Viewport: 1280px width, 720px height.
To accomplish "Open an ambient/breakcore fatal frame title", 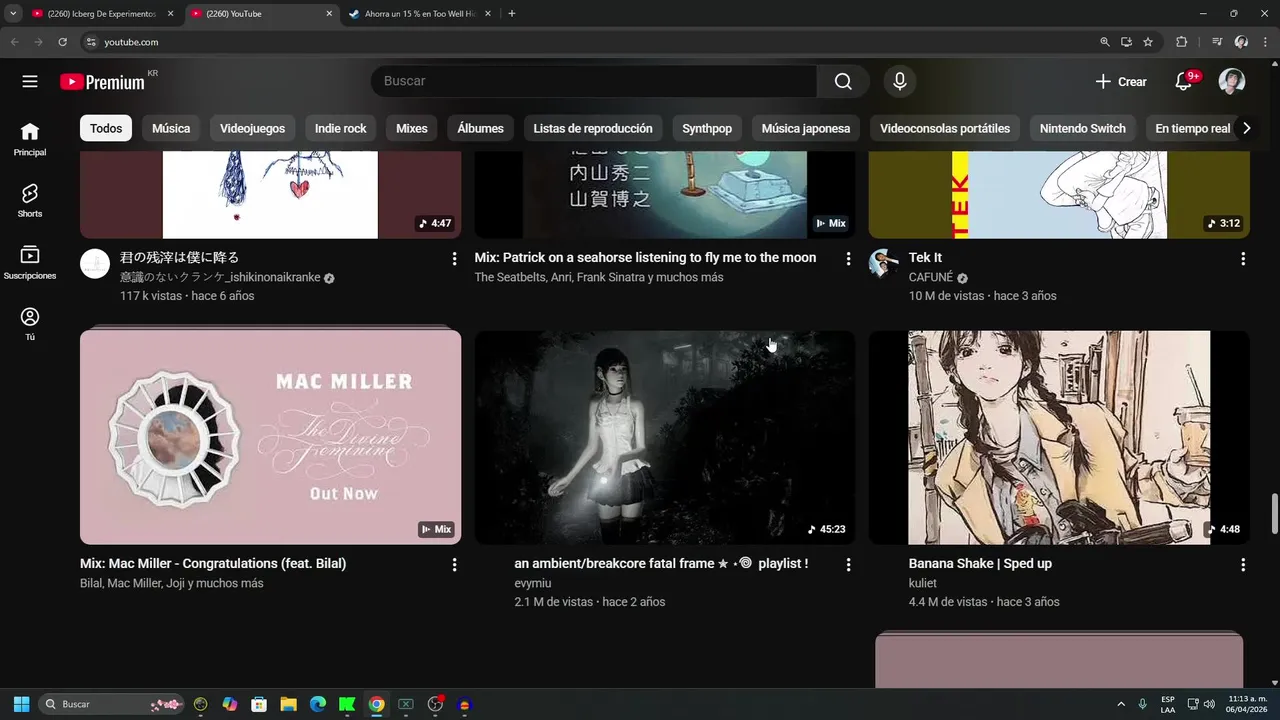I will point(661,564).
